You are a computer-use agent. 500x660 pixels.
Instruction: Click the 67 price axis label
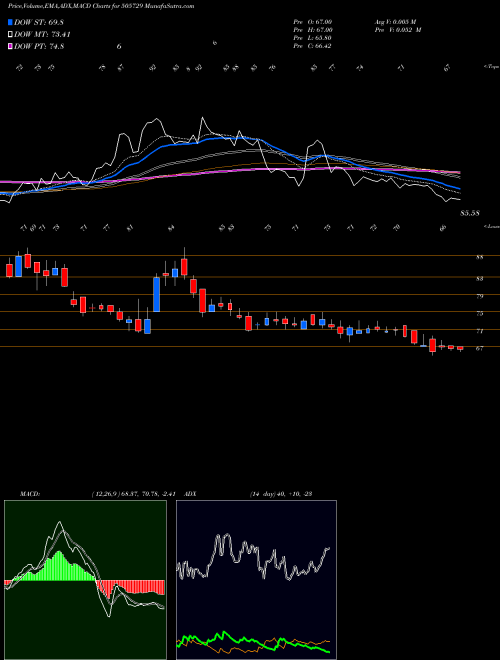click(479, 349)
